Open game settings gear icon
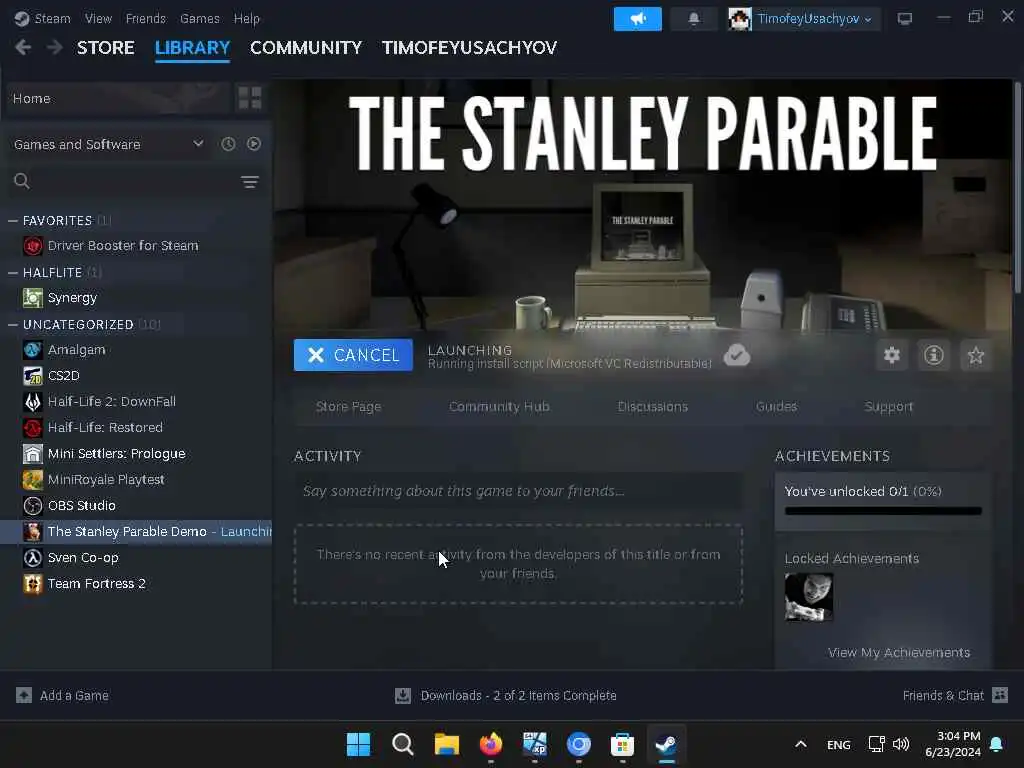Viewport: 1024px width, 768px height. pyautogui.click(x=891, y=355)
